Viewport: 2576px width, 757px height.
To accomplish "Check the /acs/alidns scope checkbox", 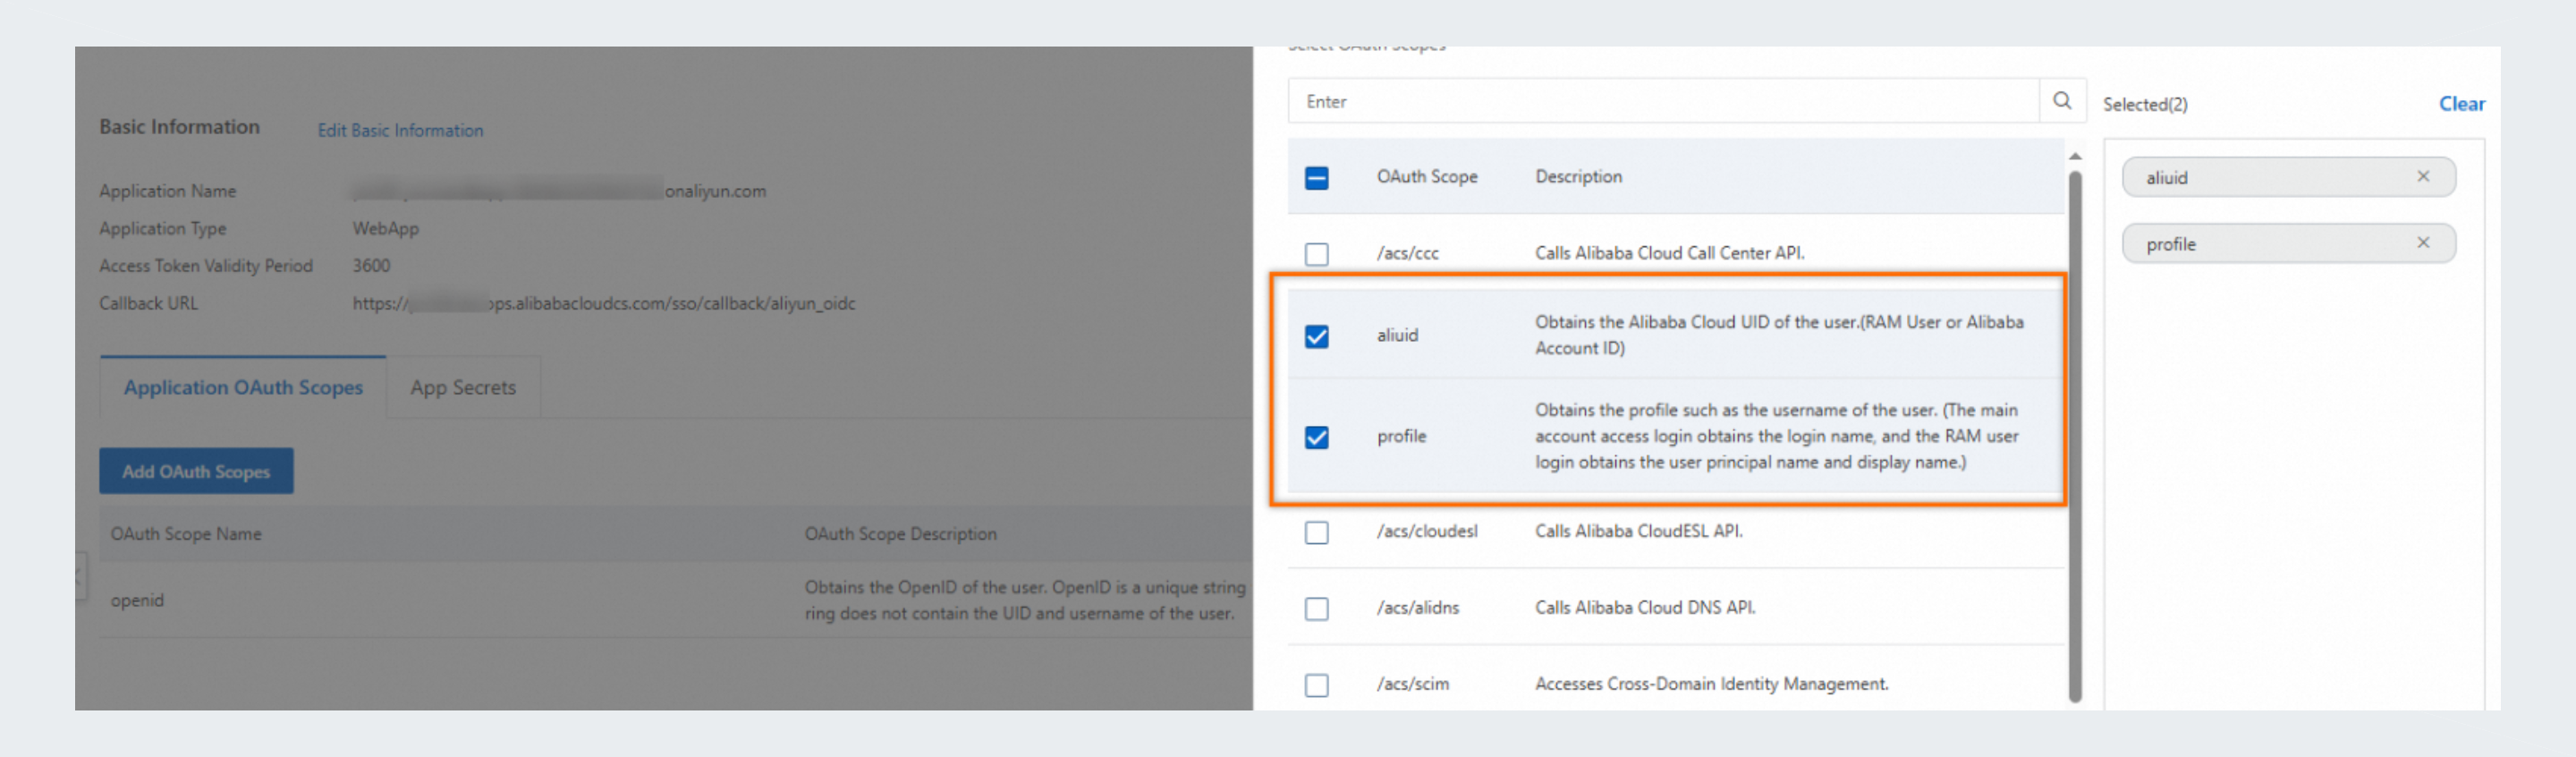I will [x=1316, y=609].
